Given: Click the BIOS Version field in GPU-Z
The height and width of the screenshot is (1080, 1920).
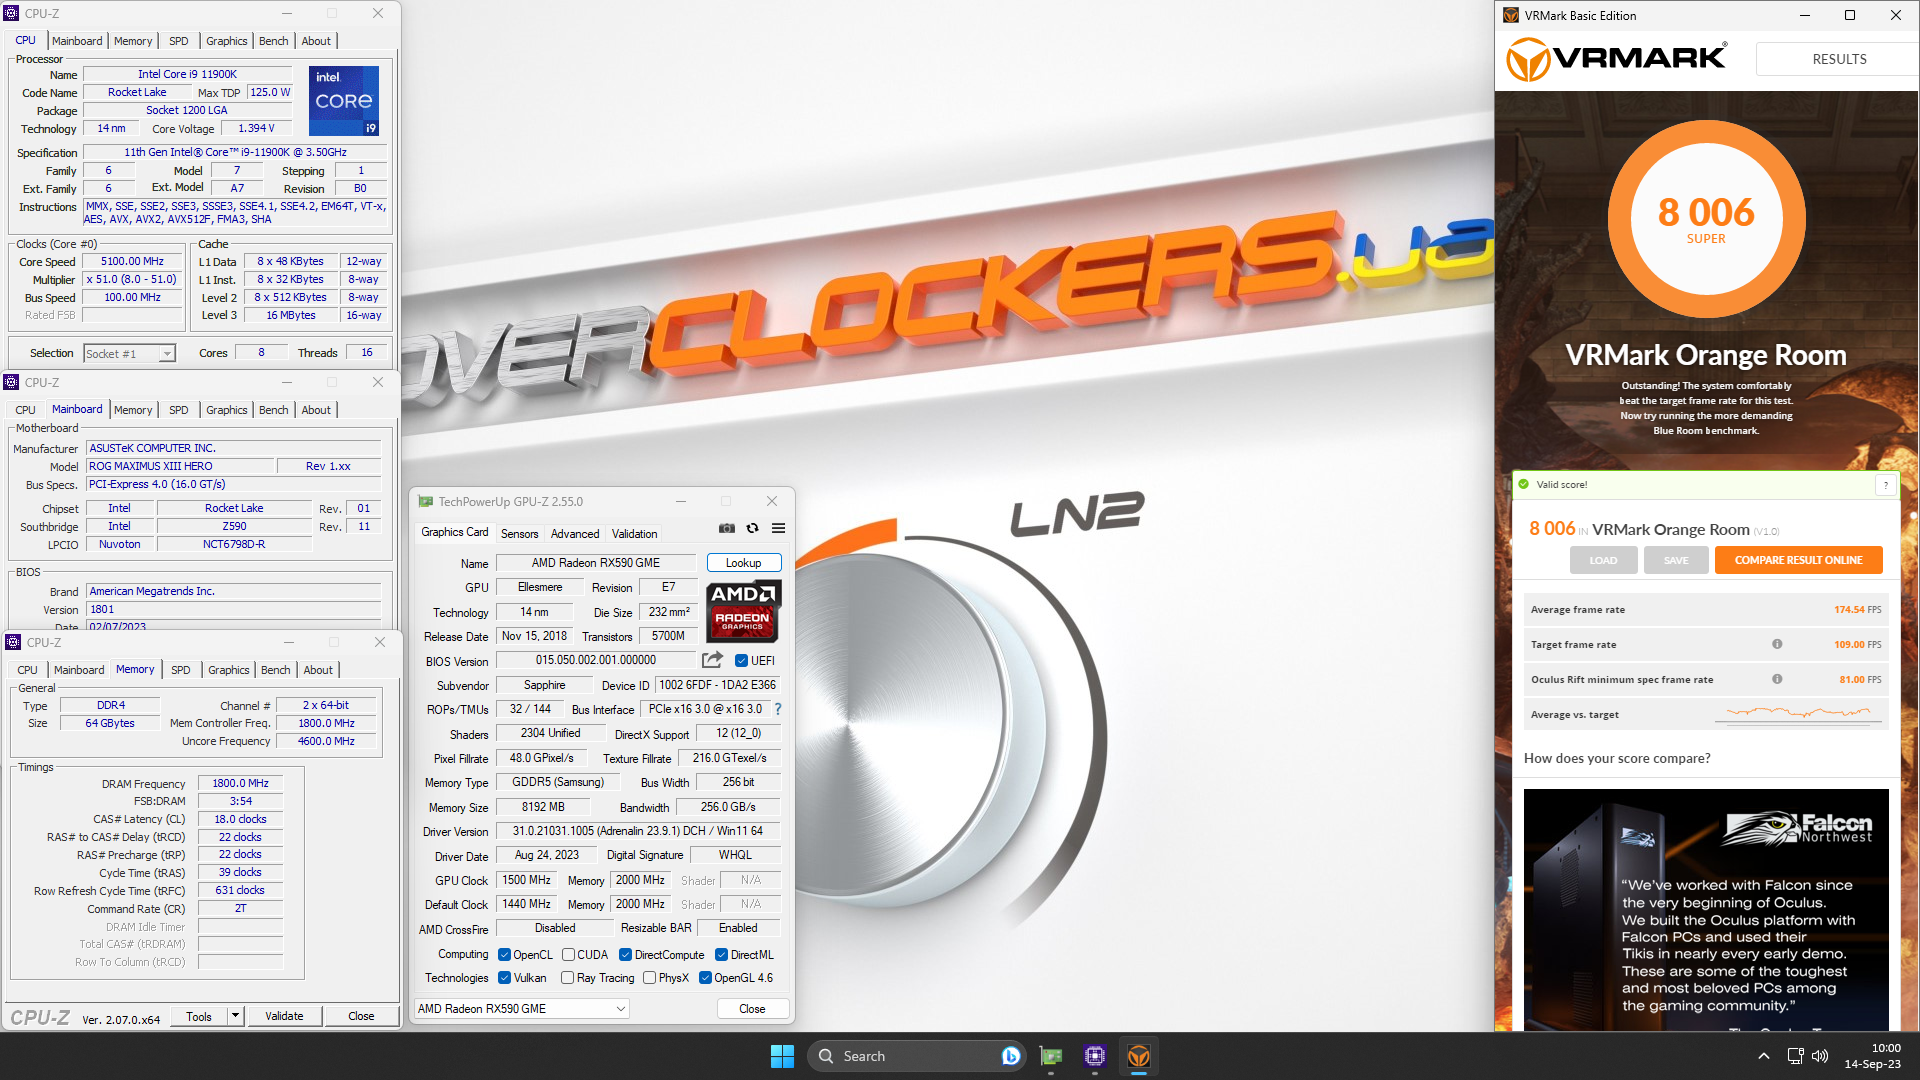Looking at the screenshot, I should coord(596,660).
